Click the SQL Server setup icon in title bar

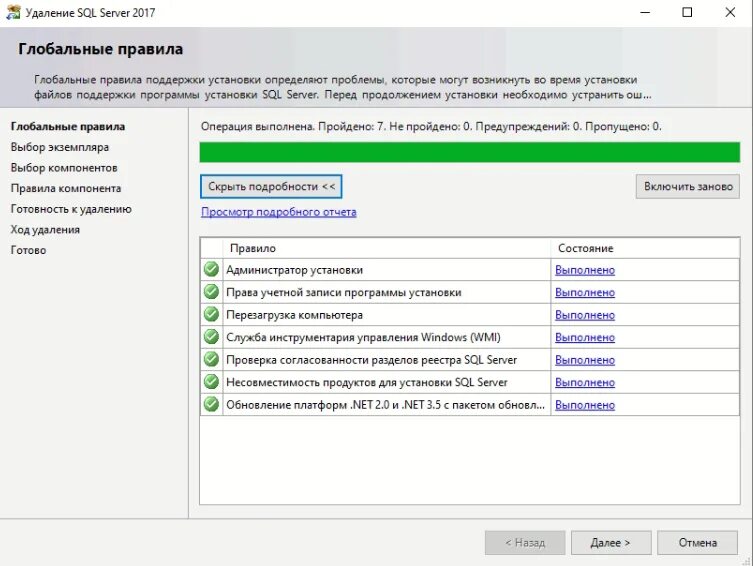13,12
